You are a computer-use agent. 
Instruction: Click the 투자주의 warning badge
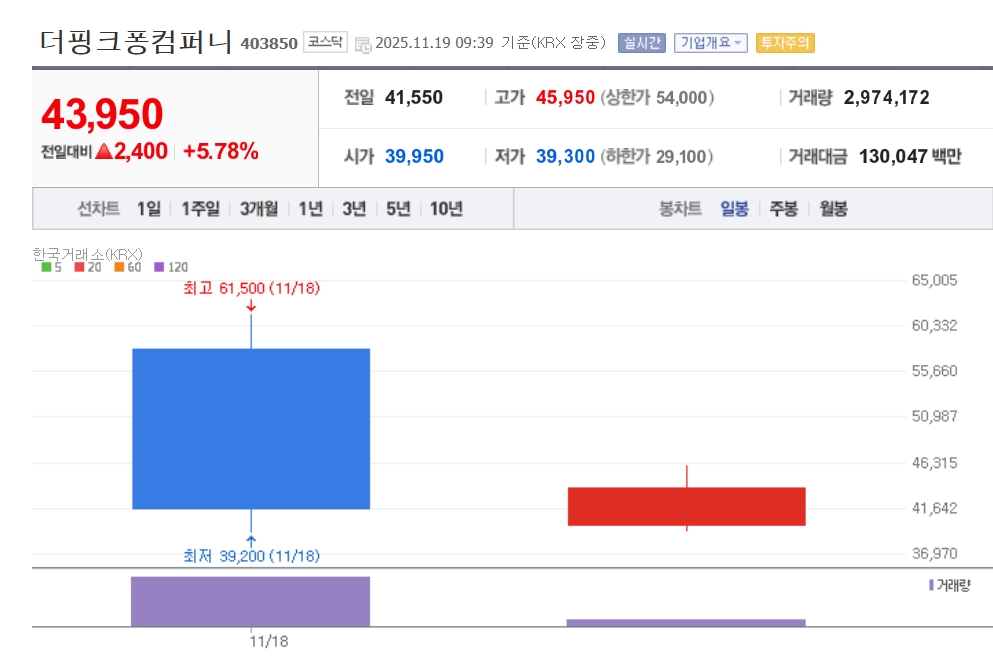pos(785,43)
